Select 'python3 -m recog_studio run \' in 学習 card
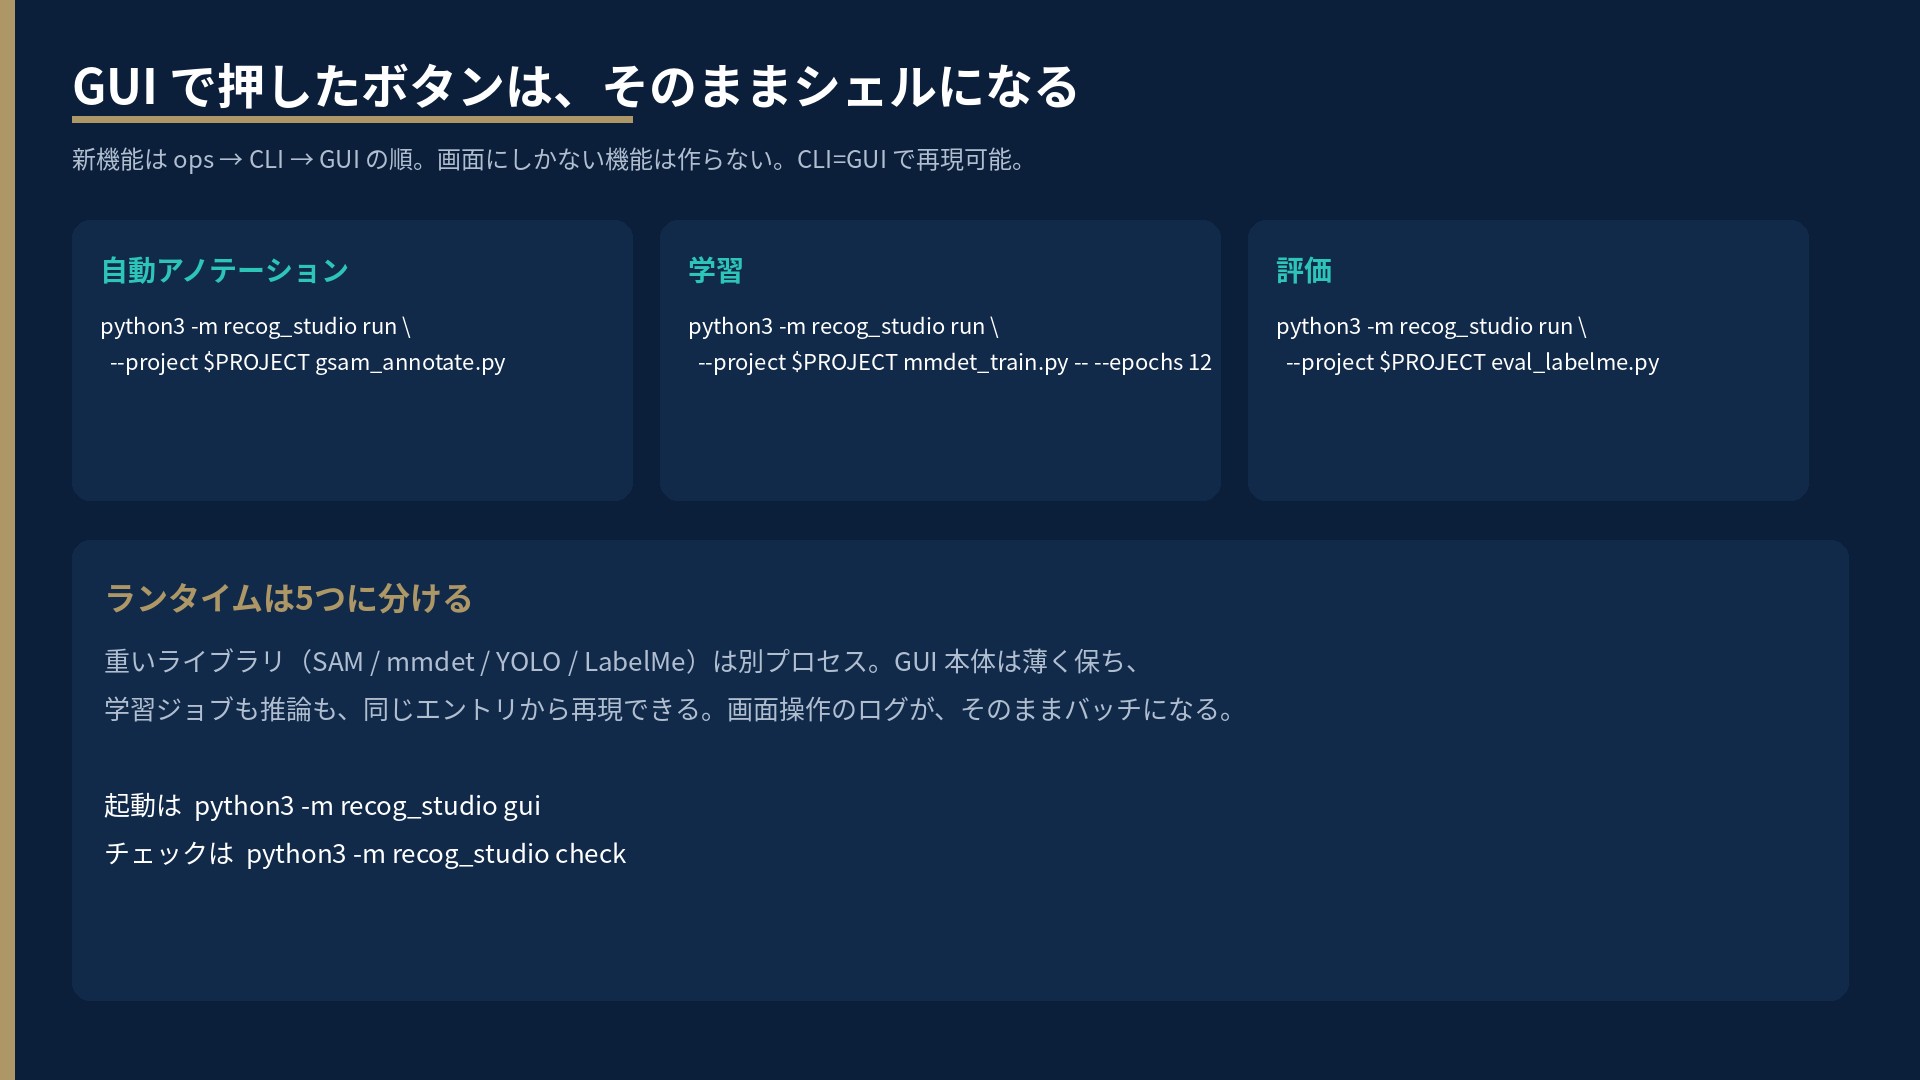The image size is (1920, 1080). [x=843, y=326]
